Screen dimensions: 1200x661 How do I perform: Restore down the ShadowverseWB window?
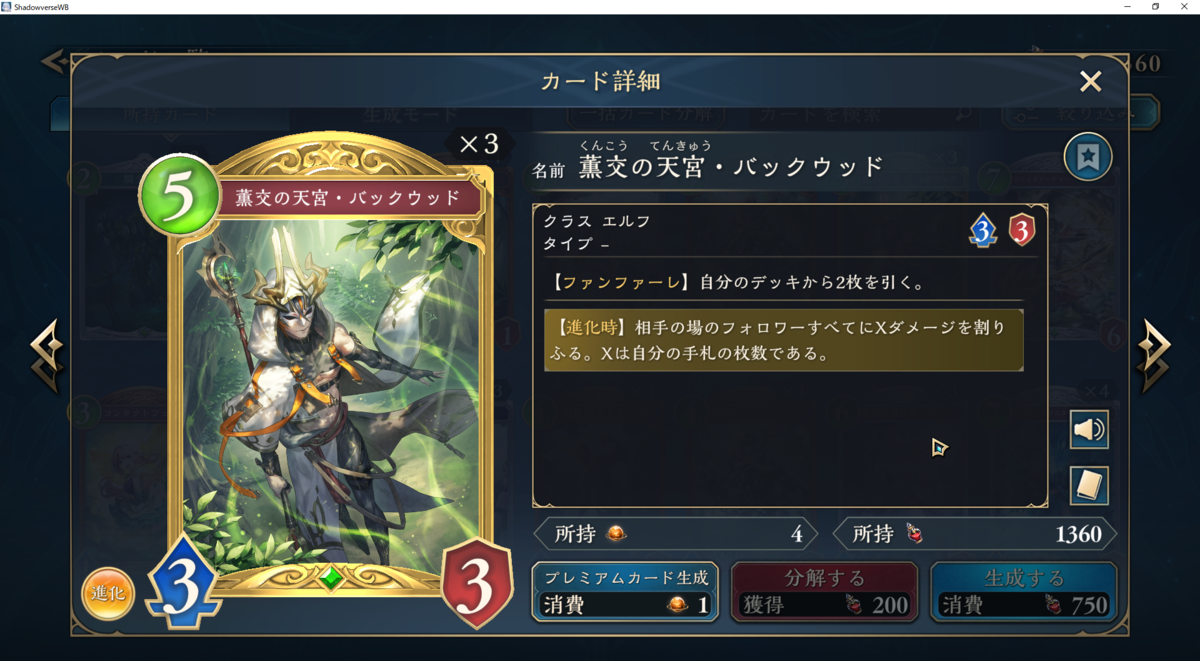point(1155,6)
